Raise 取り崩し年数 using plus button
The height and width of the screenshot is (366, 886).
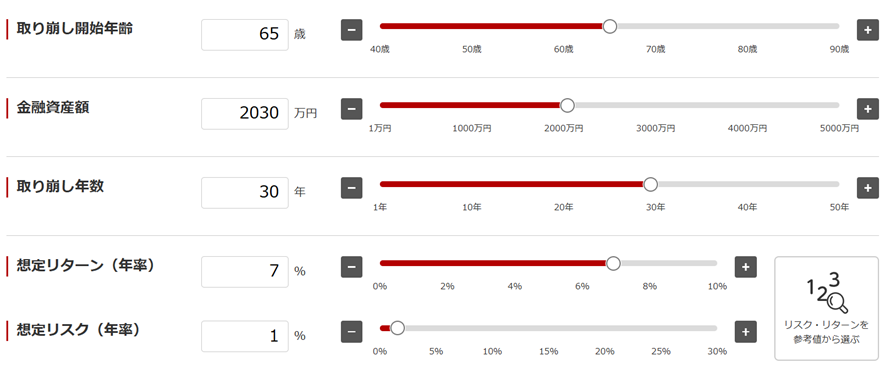click(868, 188)
